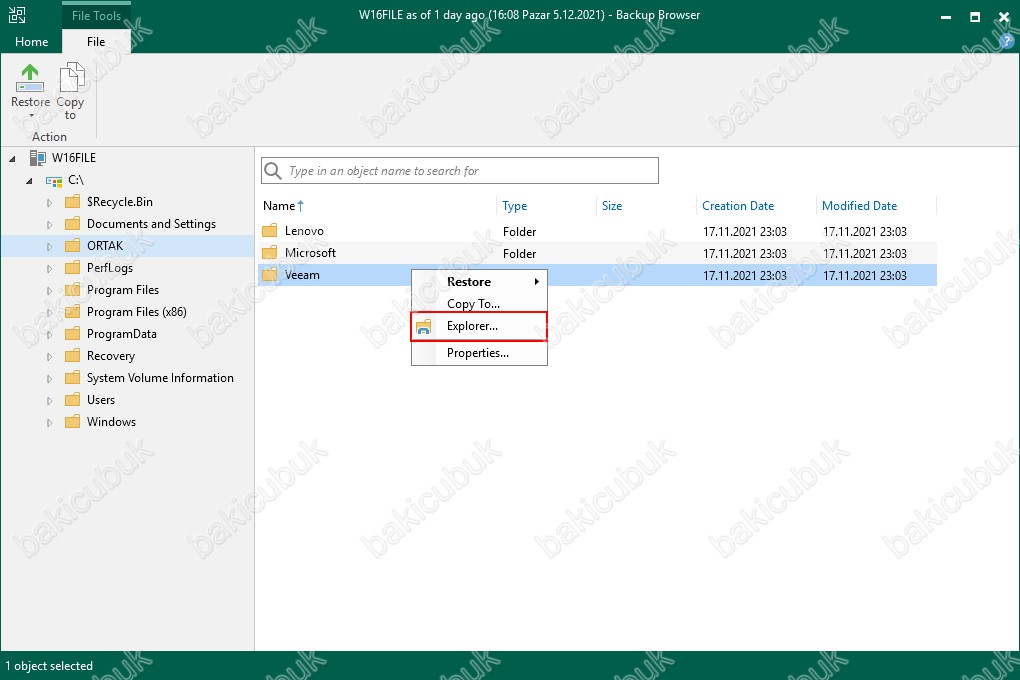The height and width of the screenshot is (680, 1020).
Task: Select the Veeam row name
Action: pos(302,275)
